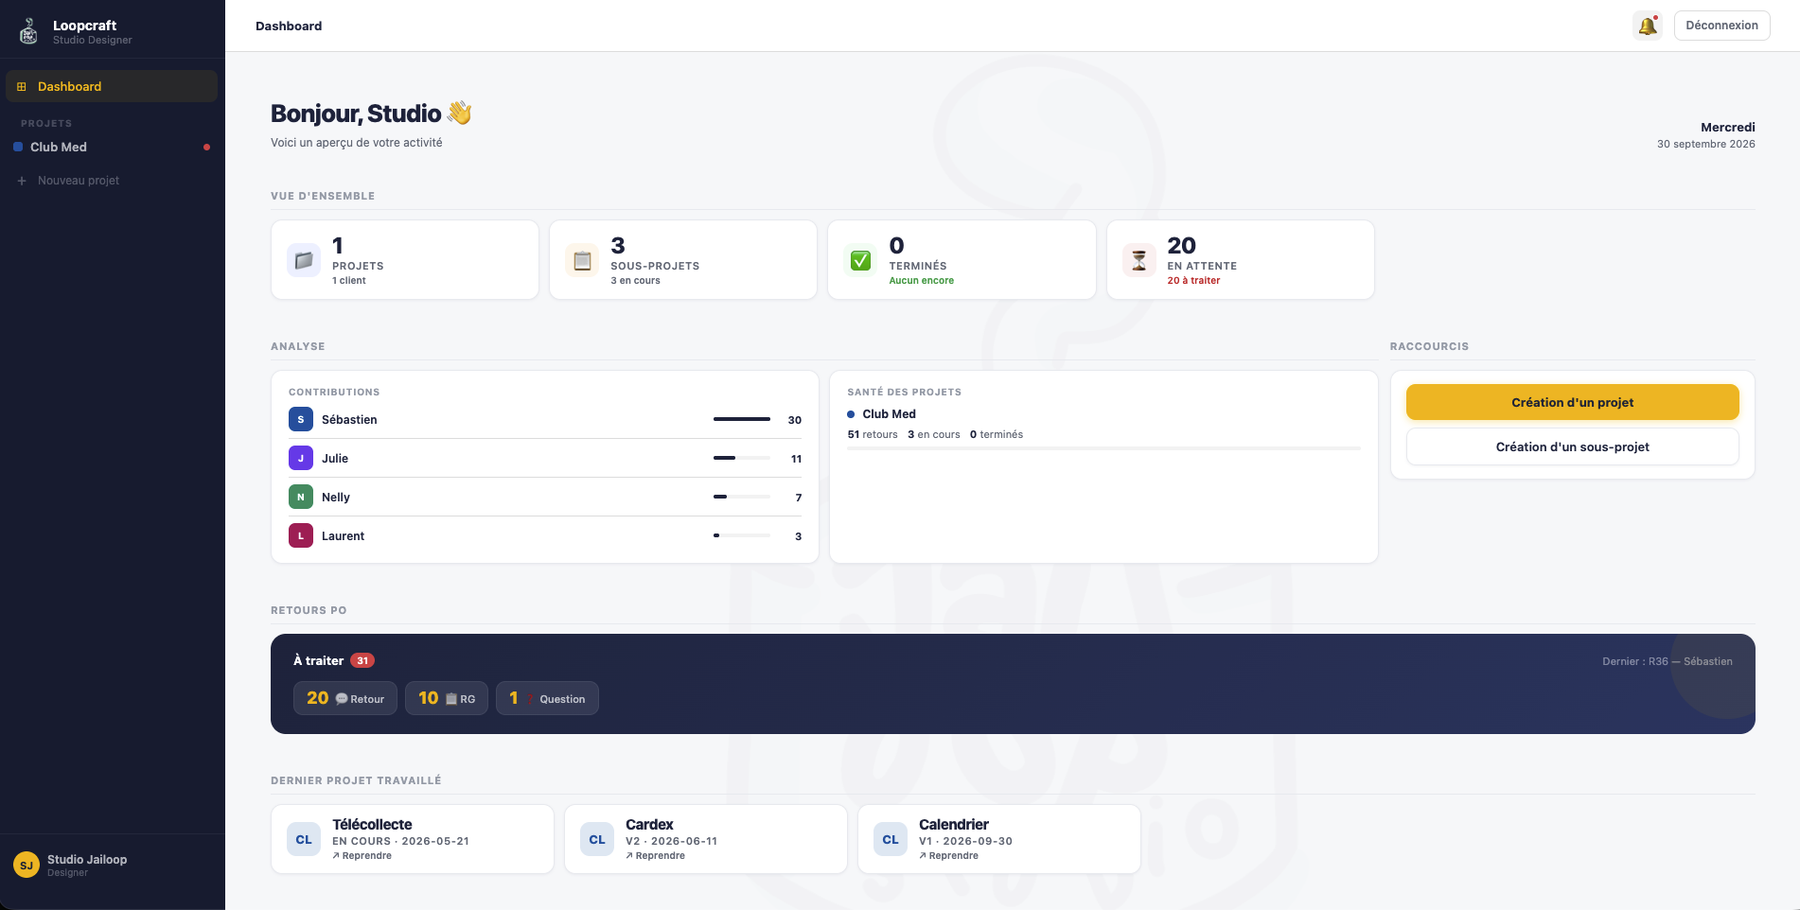This screenshot has height=910, width=1800.
Task: Open the Dashboard menu item
Action: pyautogui.click(x=112, y=86)
